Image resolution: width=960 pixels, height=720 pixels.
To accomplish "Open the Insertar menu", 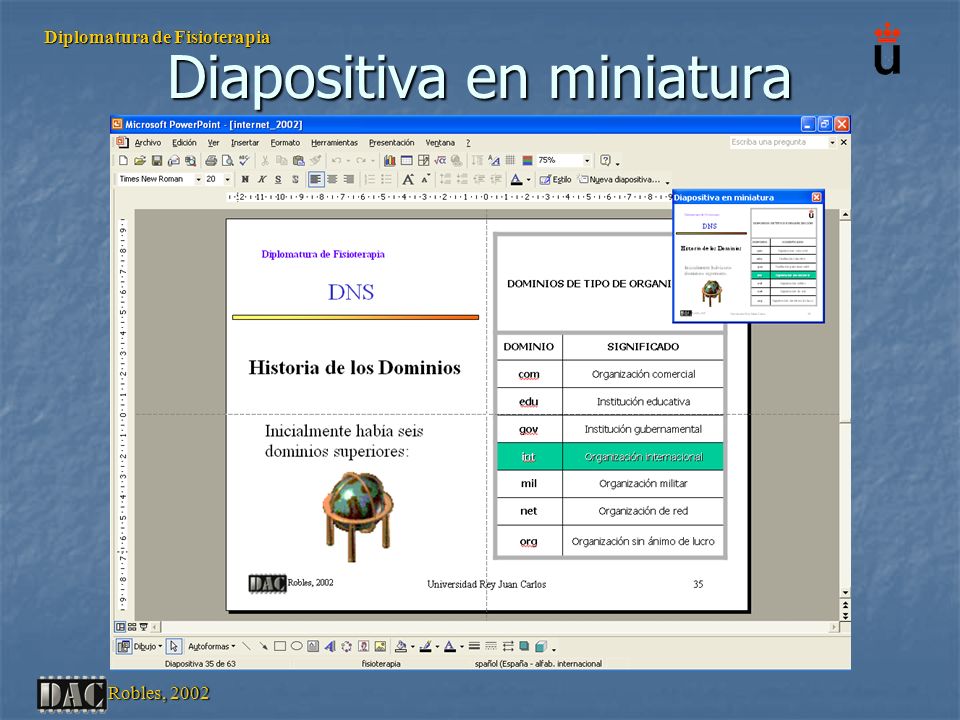I will click(x=245, y=143).
